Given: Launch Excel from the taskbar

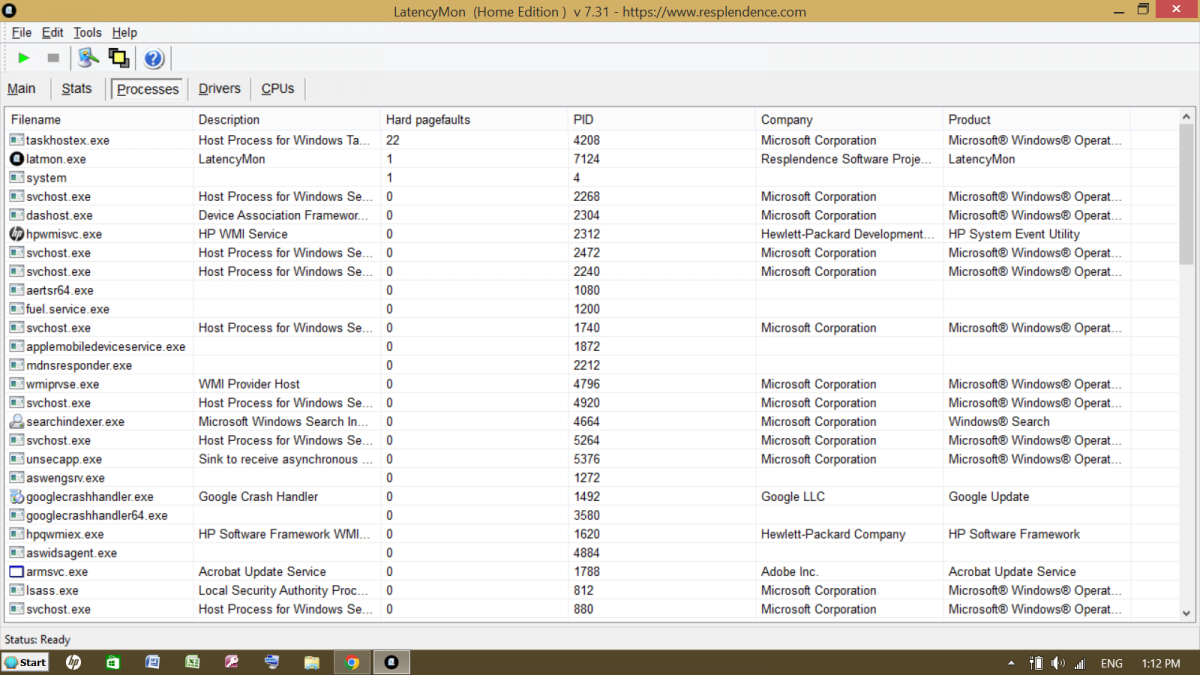Looking at the screenshot, I should [192, 662].
